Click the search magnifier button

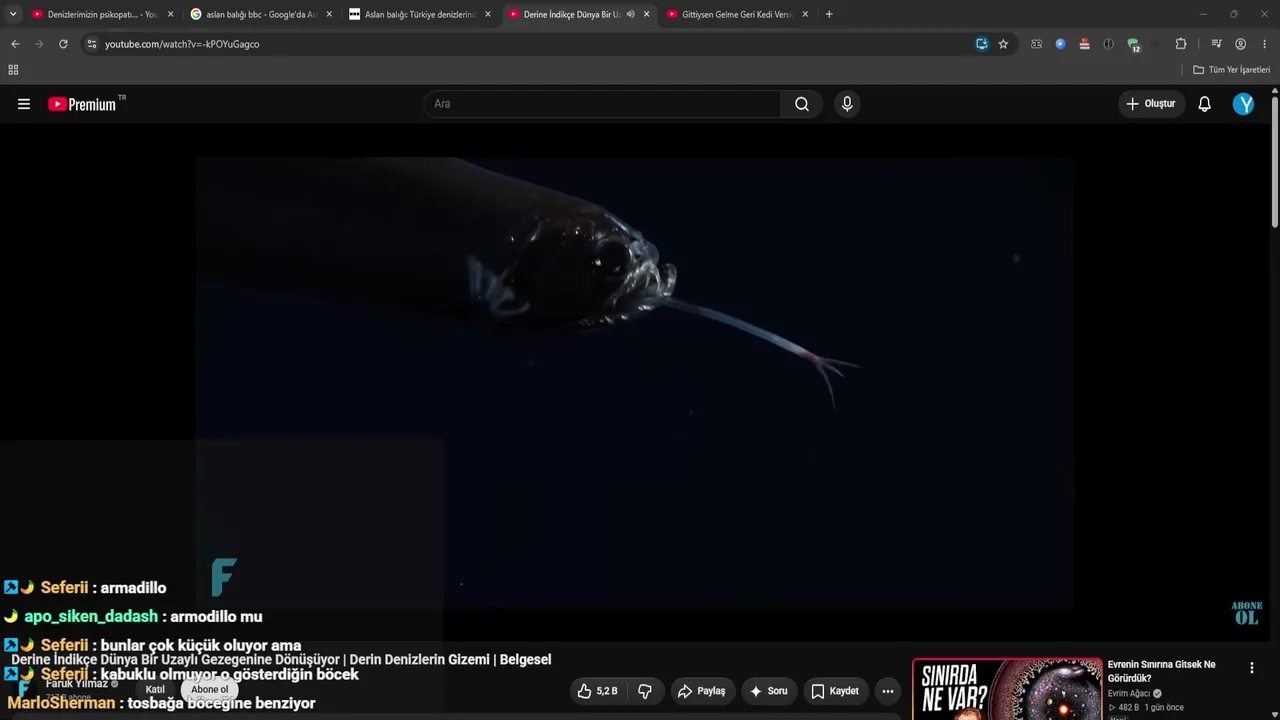(x=802, y=104)
